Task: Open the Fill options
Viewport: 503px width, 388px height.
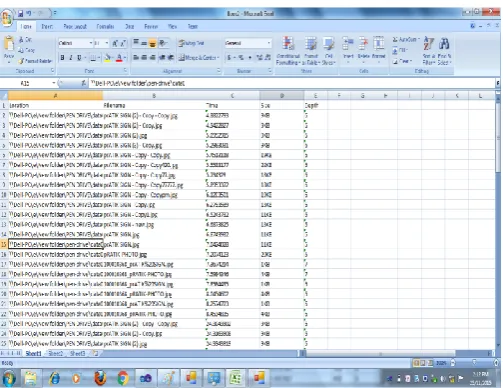Action: tap(399, 50)
